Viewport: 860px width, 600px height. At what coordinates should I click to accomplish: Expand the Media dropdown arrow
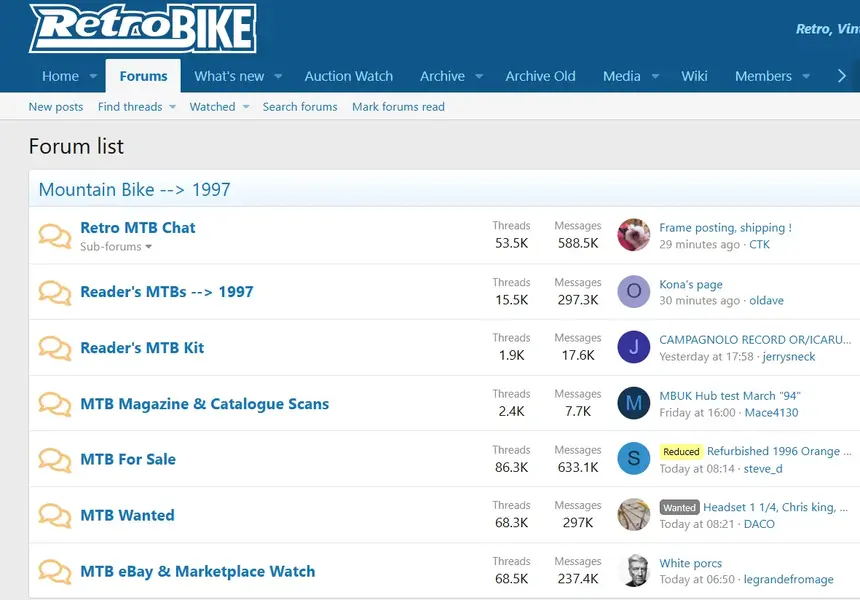(655, 76)
